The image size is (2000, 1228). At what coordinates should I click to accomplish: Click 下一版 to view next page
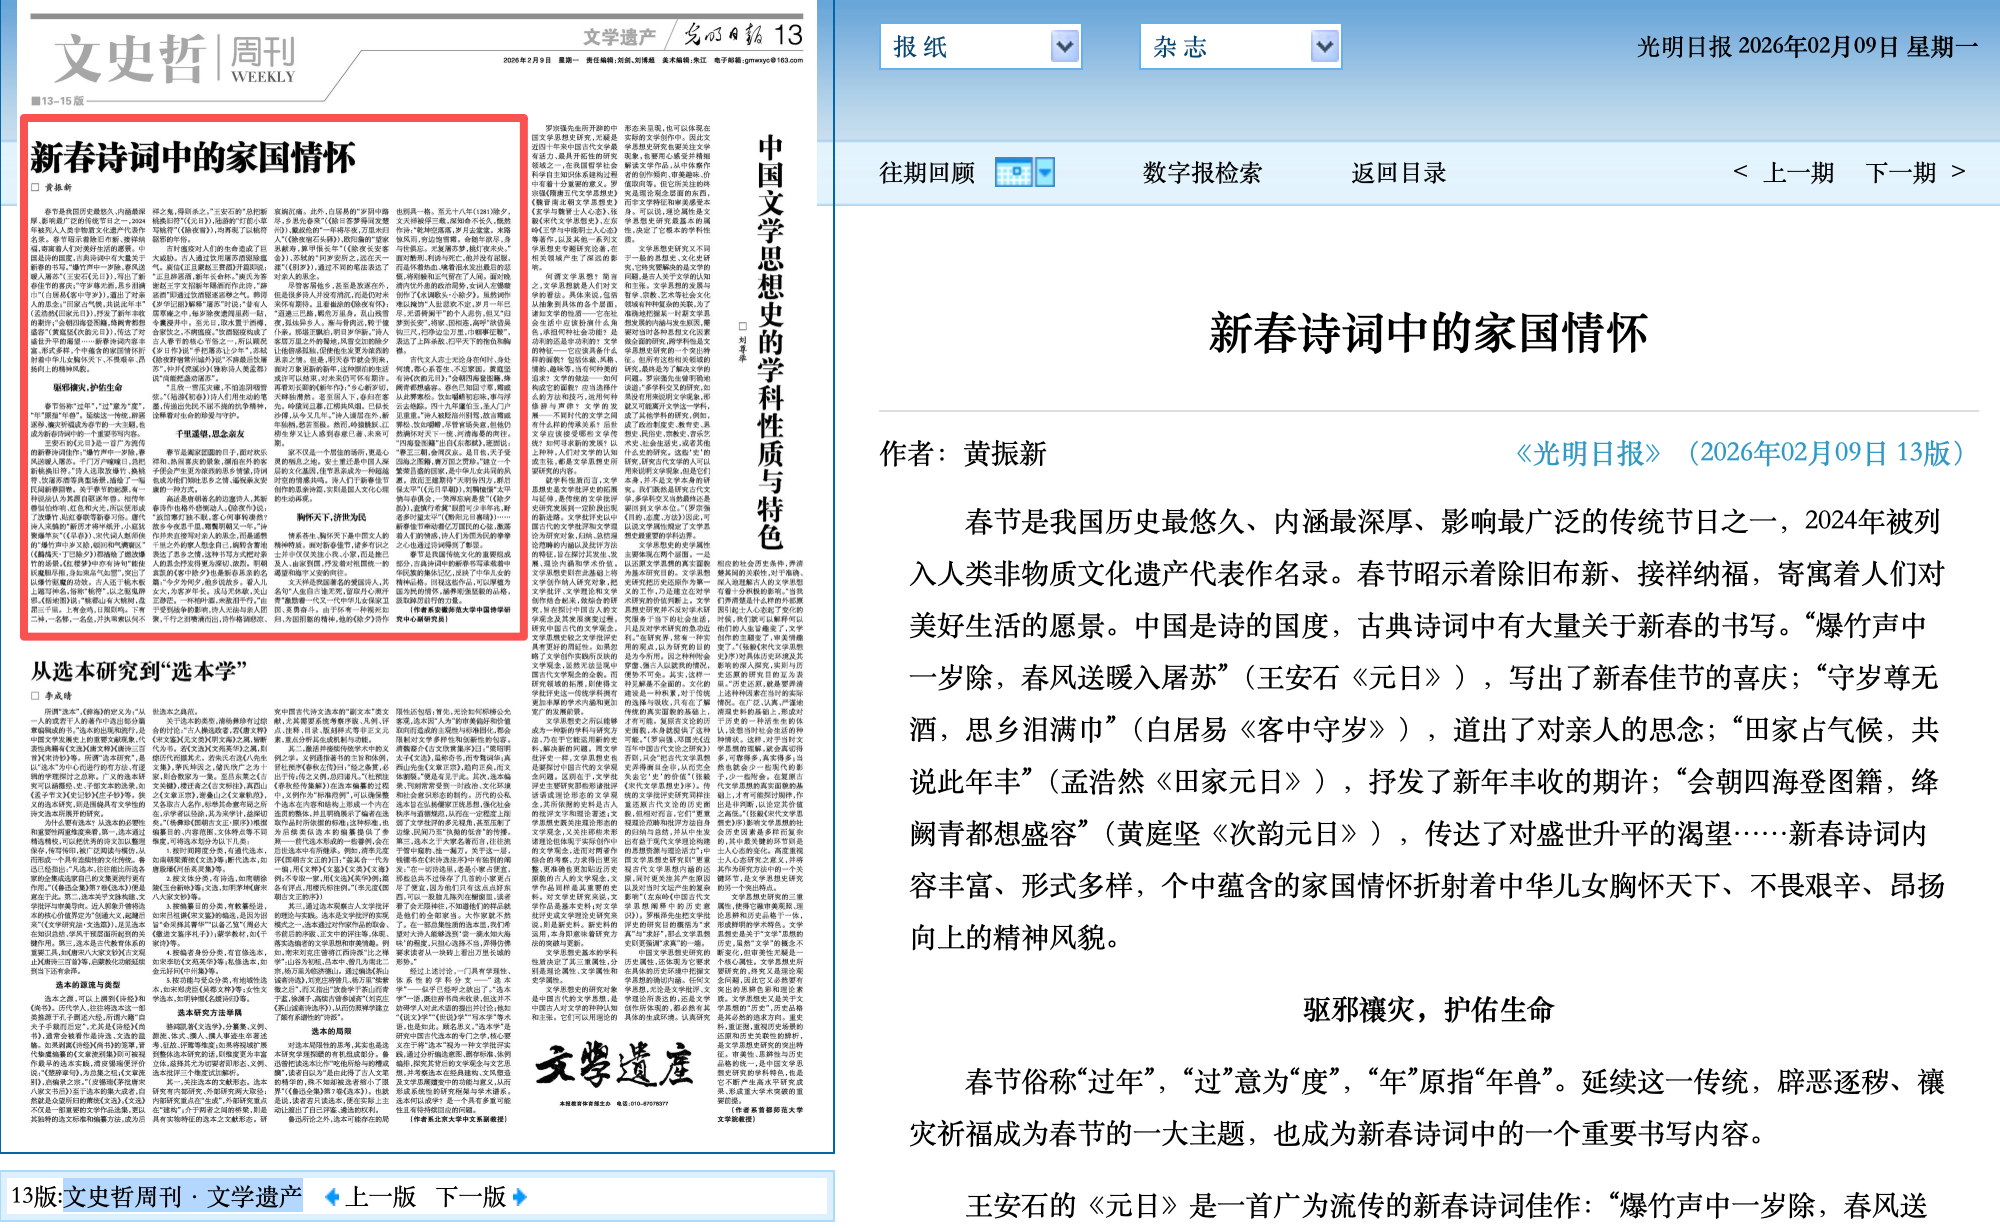(471, 1196)
